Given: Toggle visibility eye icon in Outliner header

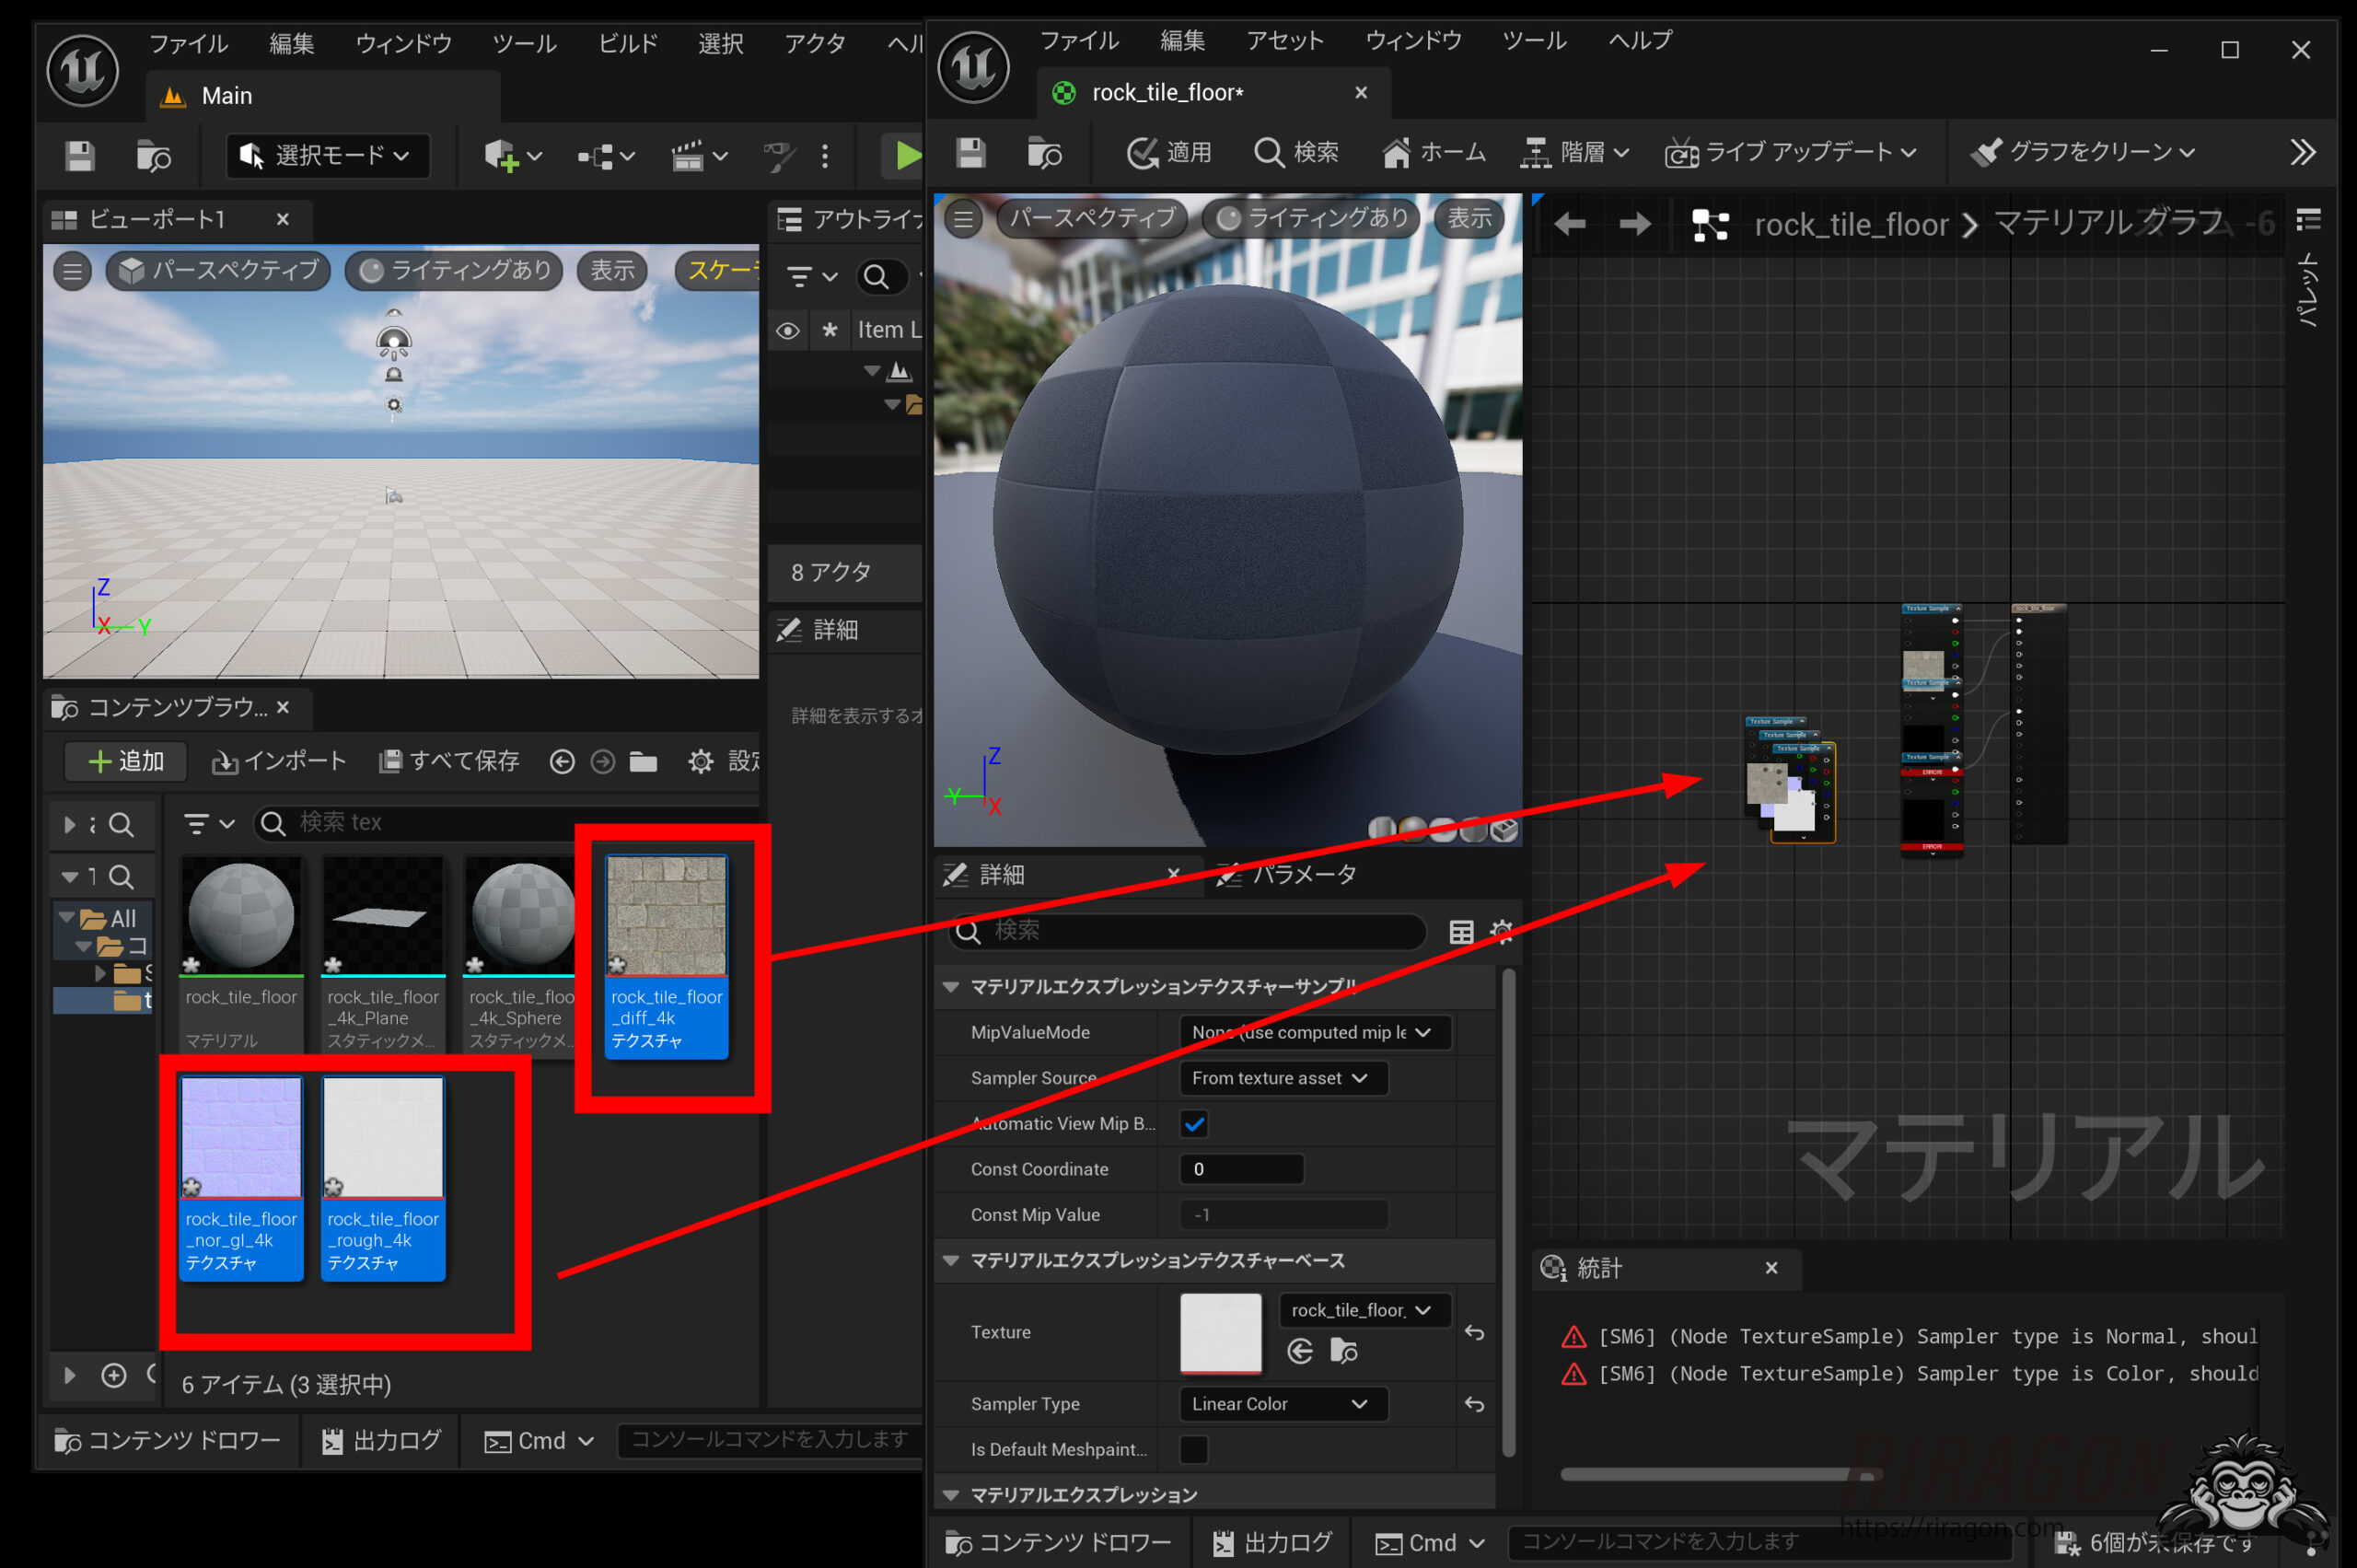Looking at the screenshot, I should click(x=788, y=330).
